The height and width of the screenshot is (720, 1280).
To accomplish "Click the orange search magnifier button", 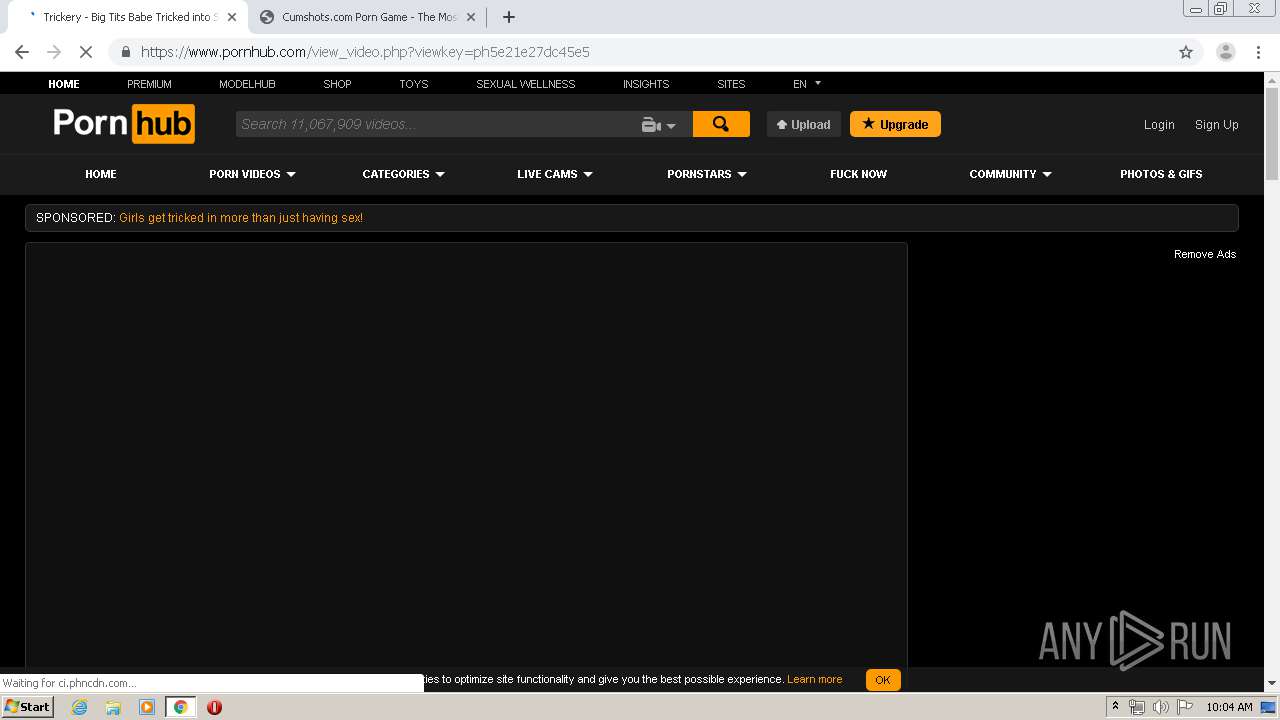I will [x=721, y=124].
